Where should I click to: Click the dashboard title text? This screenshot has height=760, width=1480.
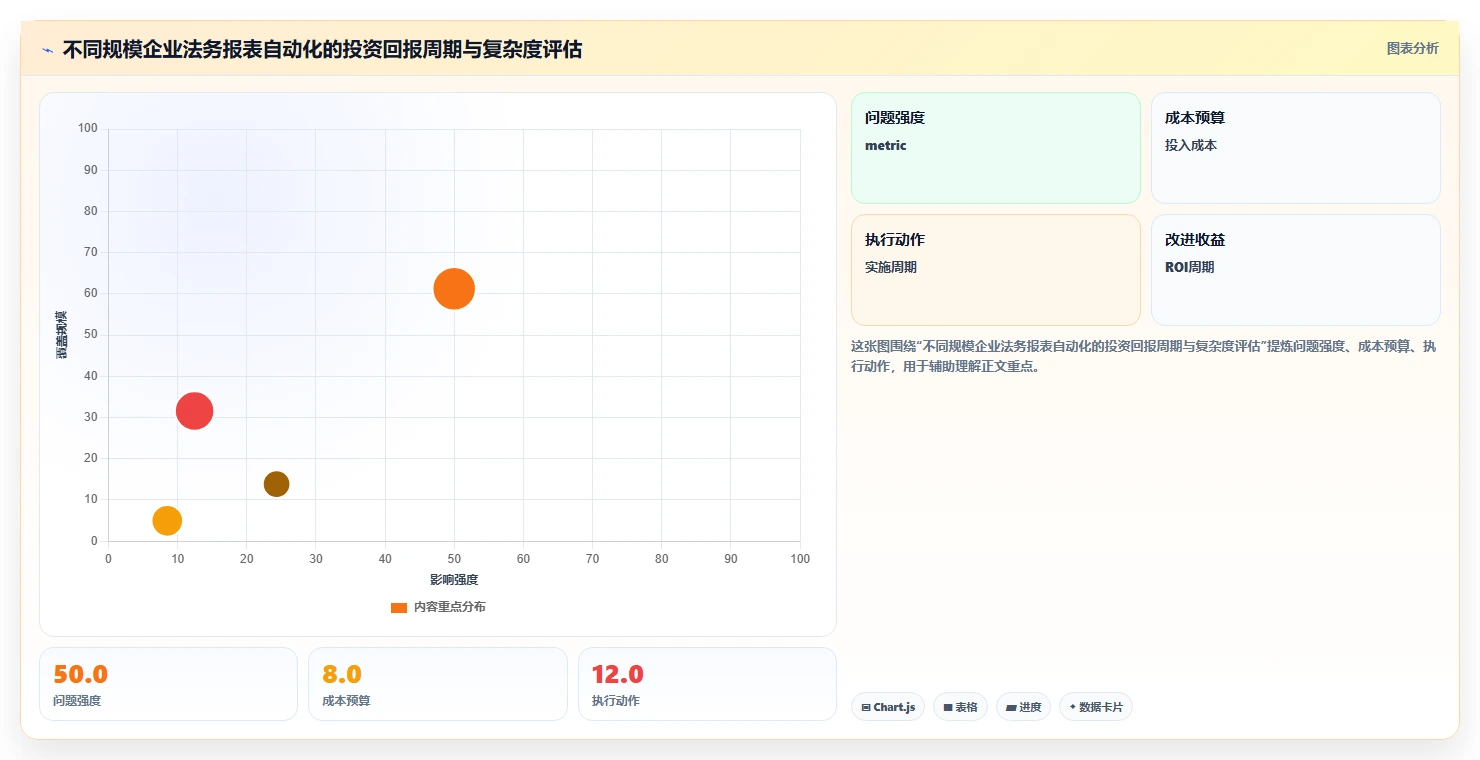322,49
